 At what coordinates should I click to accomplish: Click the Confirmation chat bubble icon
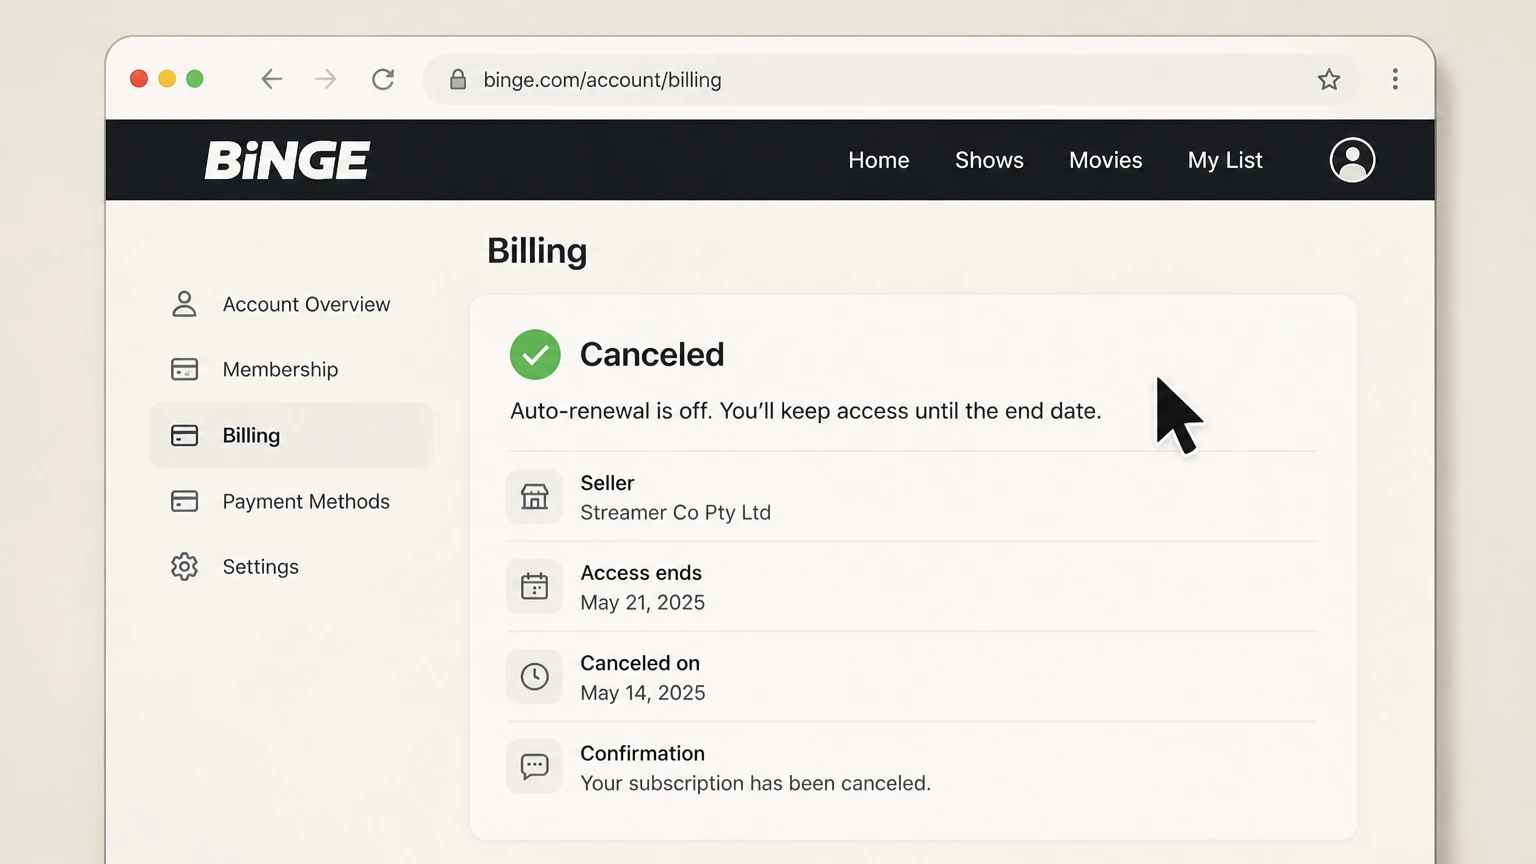click(534, 766)
